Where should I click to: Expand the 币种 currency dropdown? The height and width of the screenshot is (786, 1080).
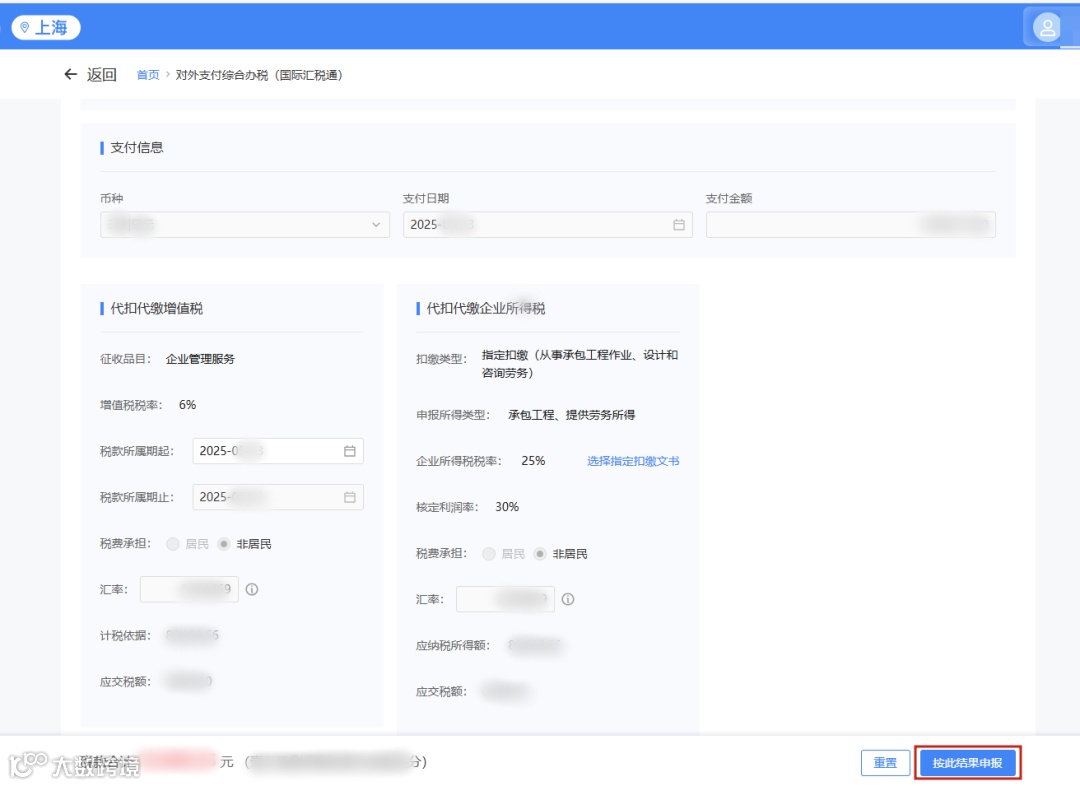pos(245,225)
